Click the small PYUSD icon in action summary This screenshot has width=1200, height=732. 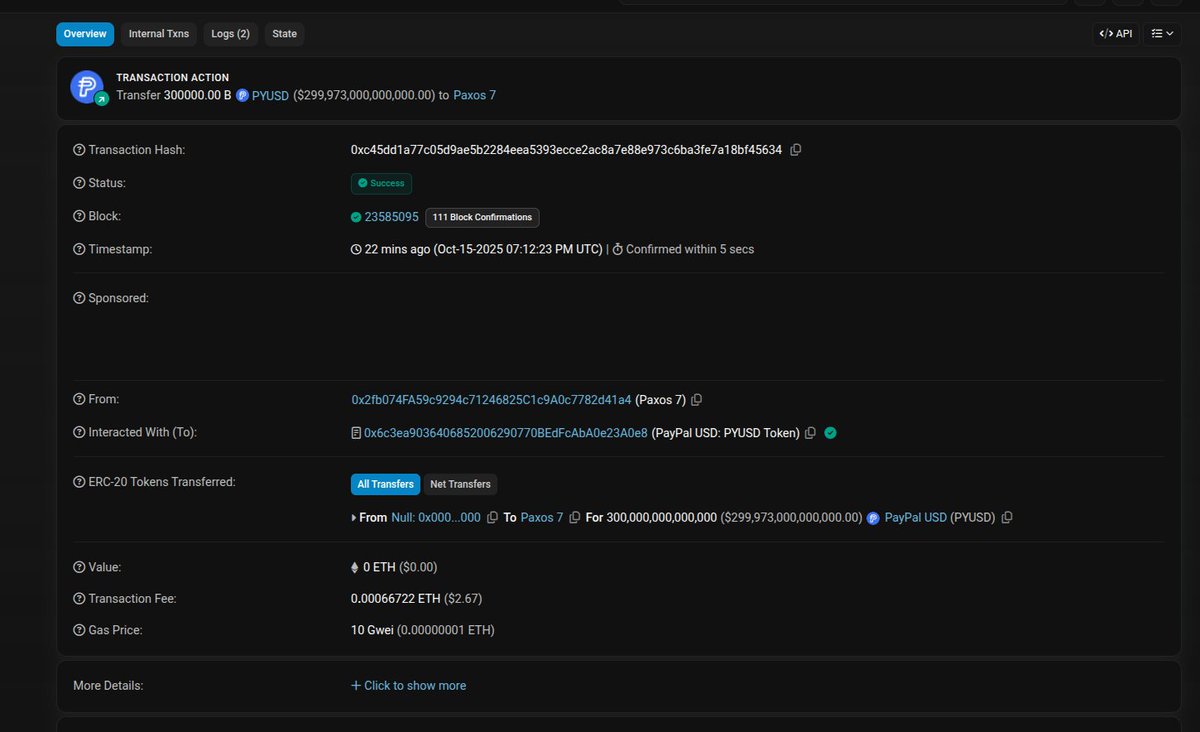coord(242,96)
